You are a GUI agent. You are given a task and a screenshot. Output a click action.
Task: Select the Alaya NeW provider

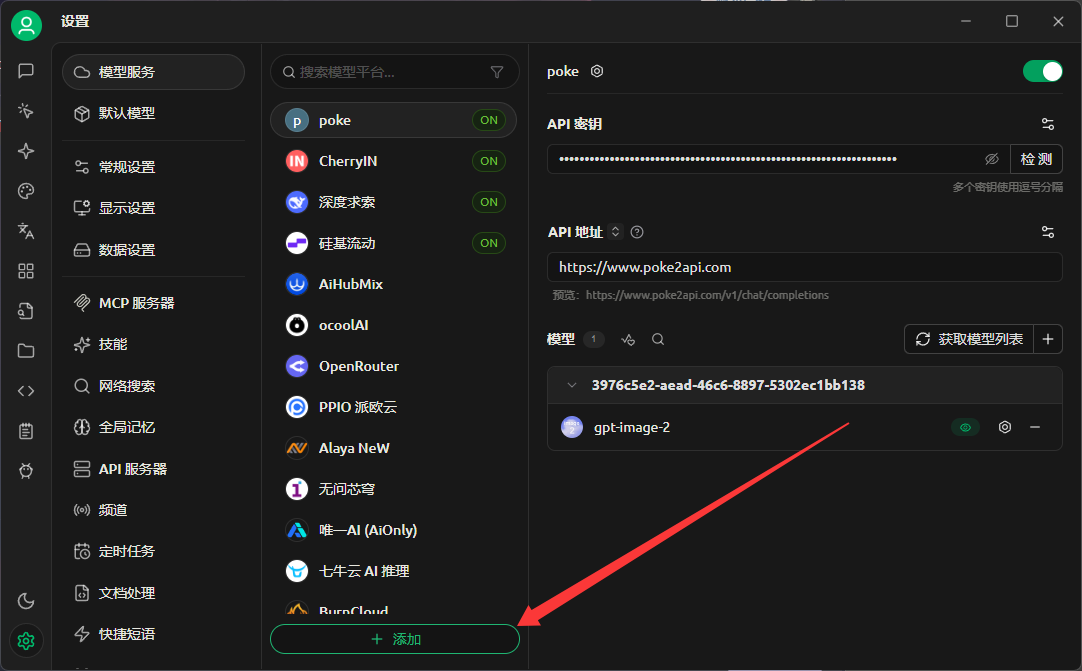[x=393, y=449]
